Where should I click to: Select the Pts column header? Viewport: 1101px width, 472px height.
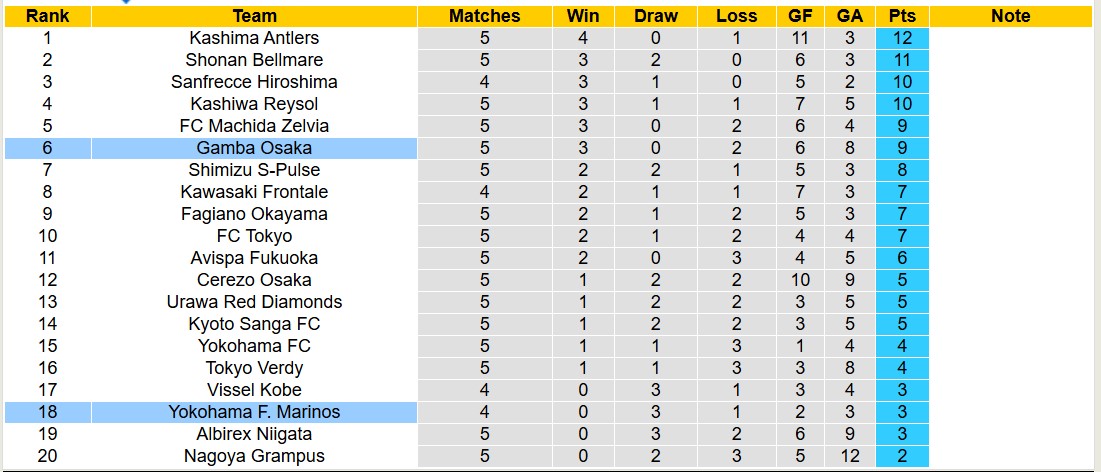click(902, 16)
